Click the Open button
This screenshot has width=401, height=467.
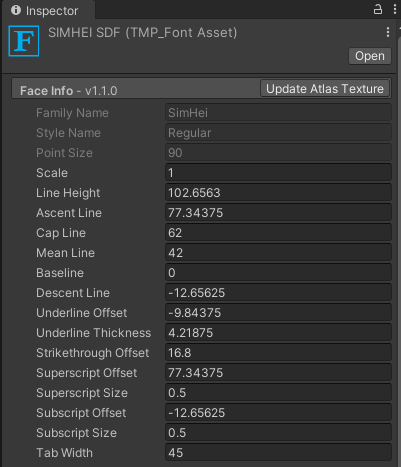370,56
